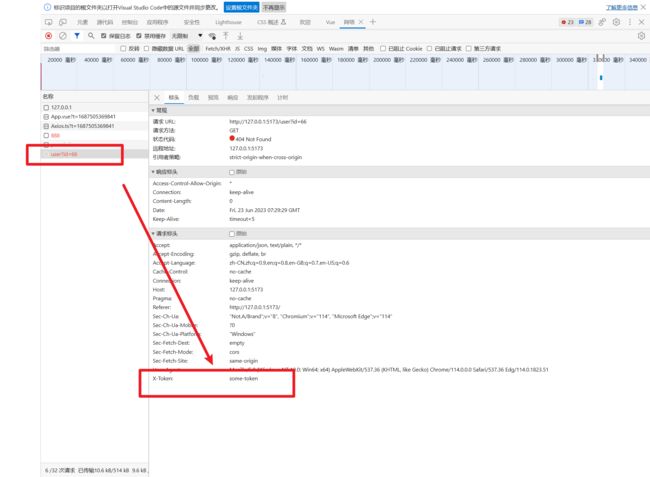Check the third-party requests checkbox
The width and height of the screenshot is (650, 477).
468,48
